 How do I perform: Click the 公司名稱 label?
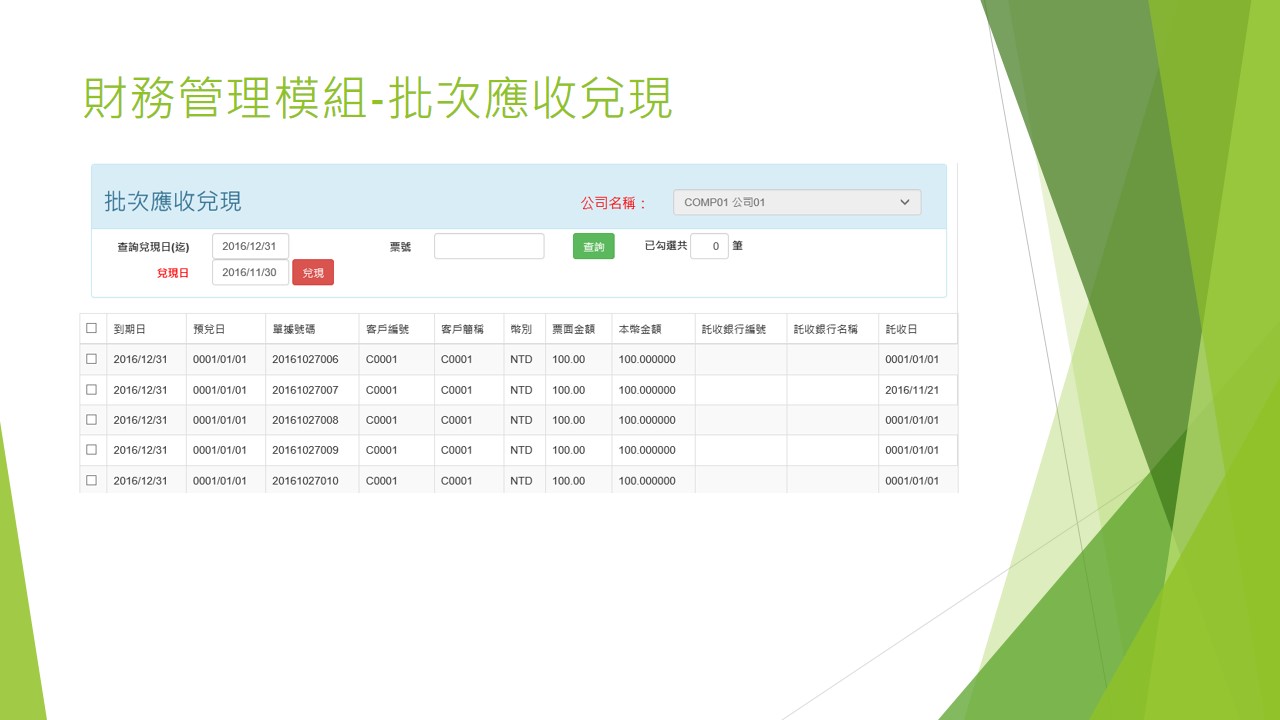pyautogui.click(x=615, y=203)
